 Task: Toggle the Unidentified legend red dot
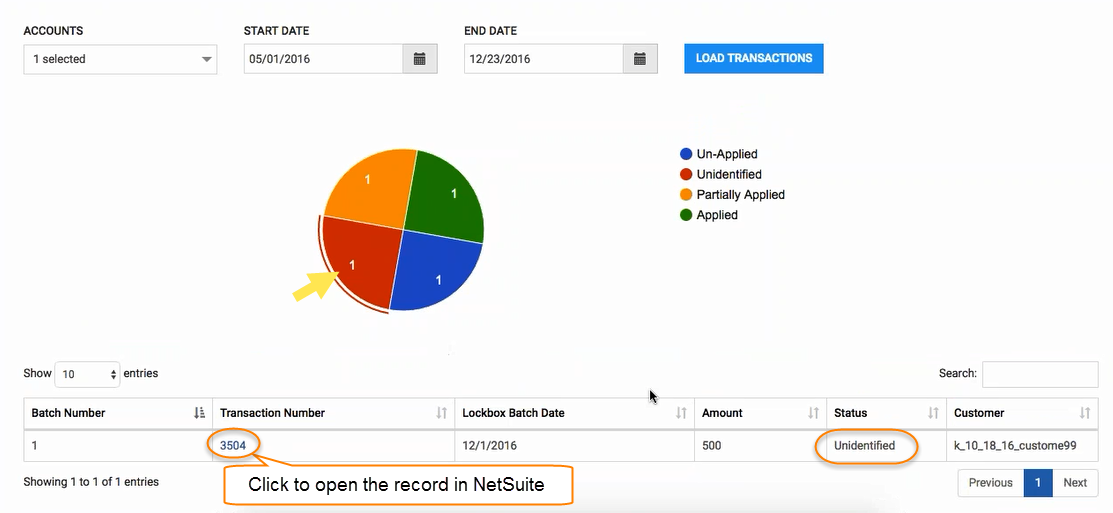[x=686, y=175]
